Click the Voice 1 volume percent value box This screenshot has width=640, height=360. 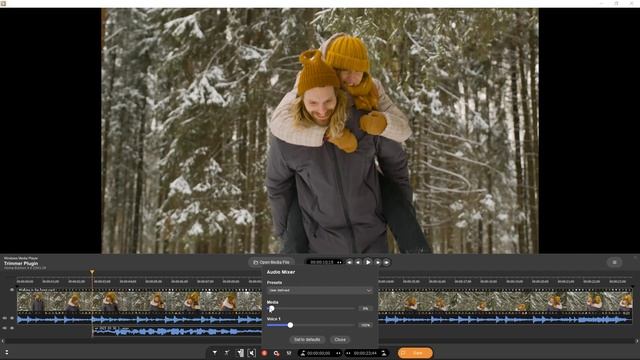coord(366,325)
